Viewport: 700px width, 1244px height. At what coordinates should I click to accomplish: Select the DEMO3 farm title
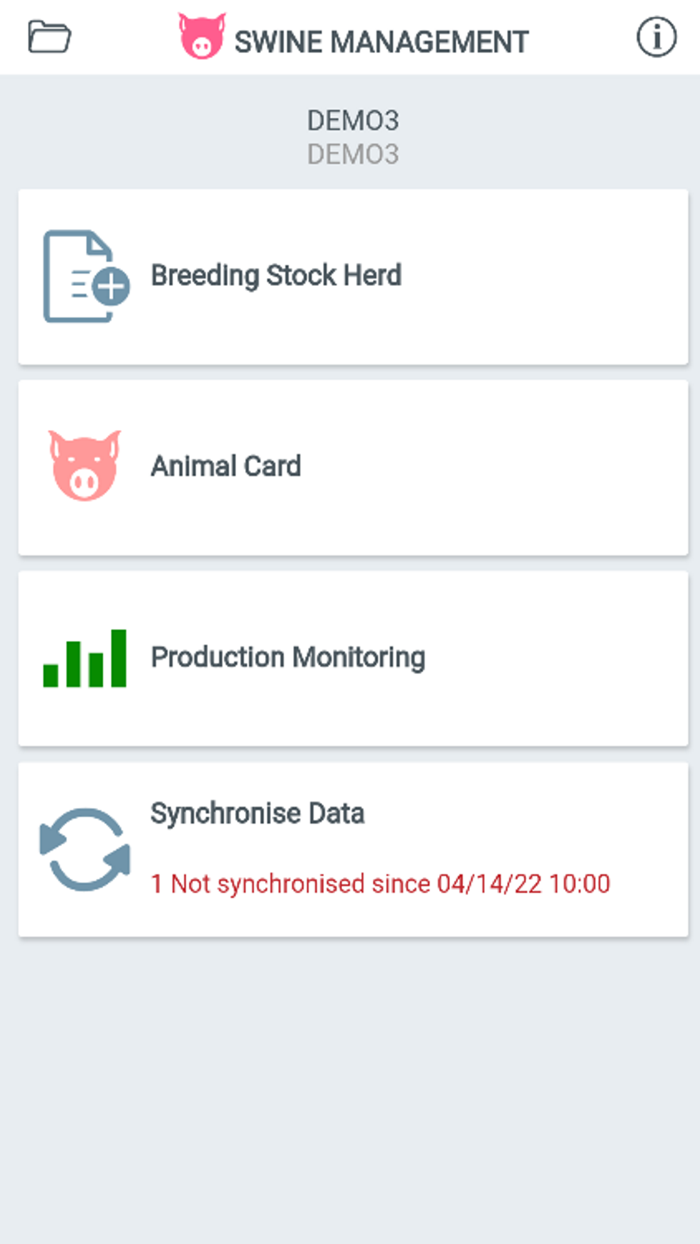click(353, 121)
